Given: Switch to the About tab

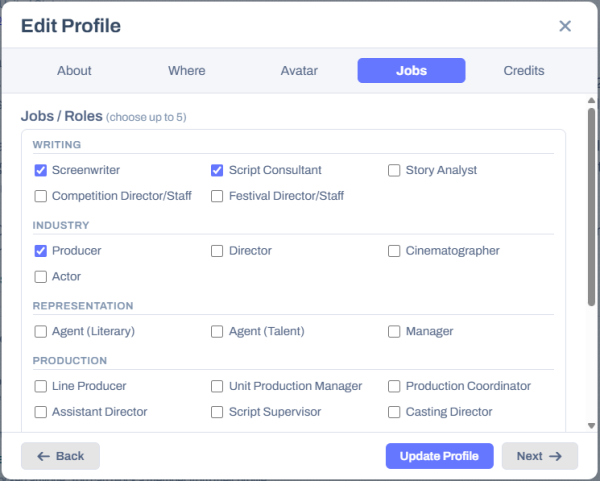Looking at the screenshot, I should coord(74,70).
